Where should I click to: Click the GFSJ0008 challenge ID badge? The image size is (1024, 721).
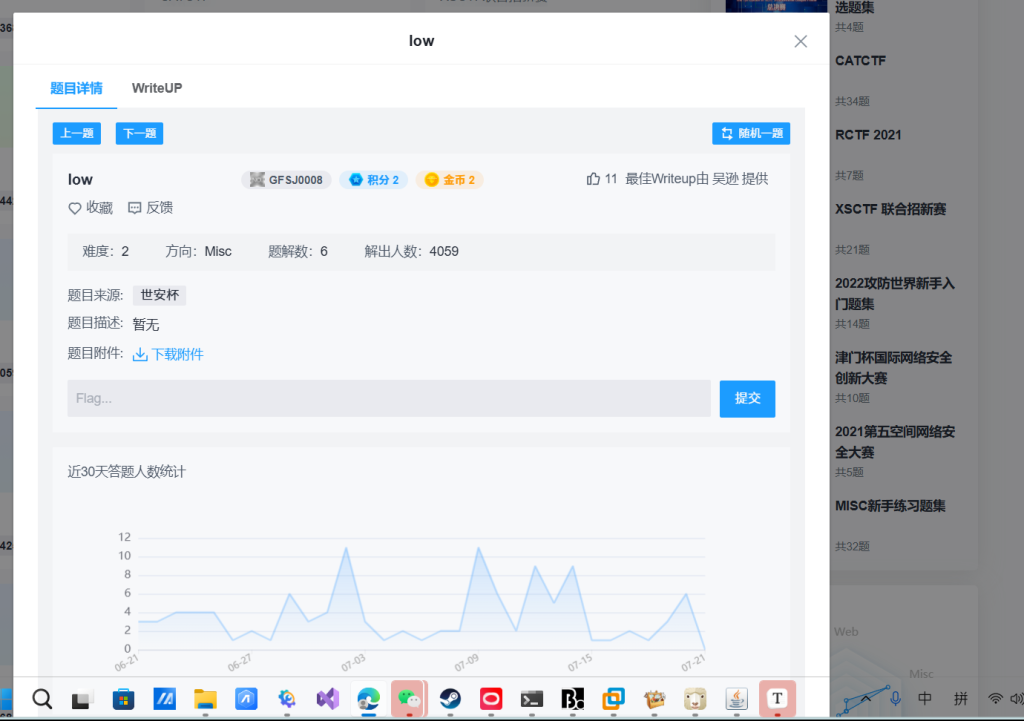[x=286, y=180]
